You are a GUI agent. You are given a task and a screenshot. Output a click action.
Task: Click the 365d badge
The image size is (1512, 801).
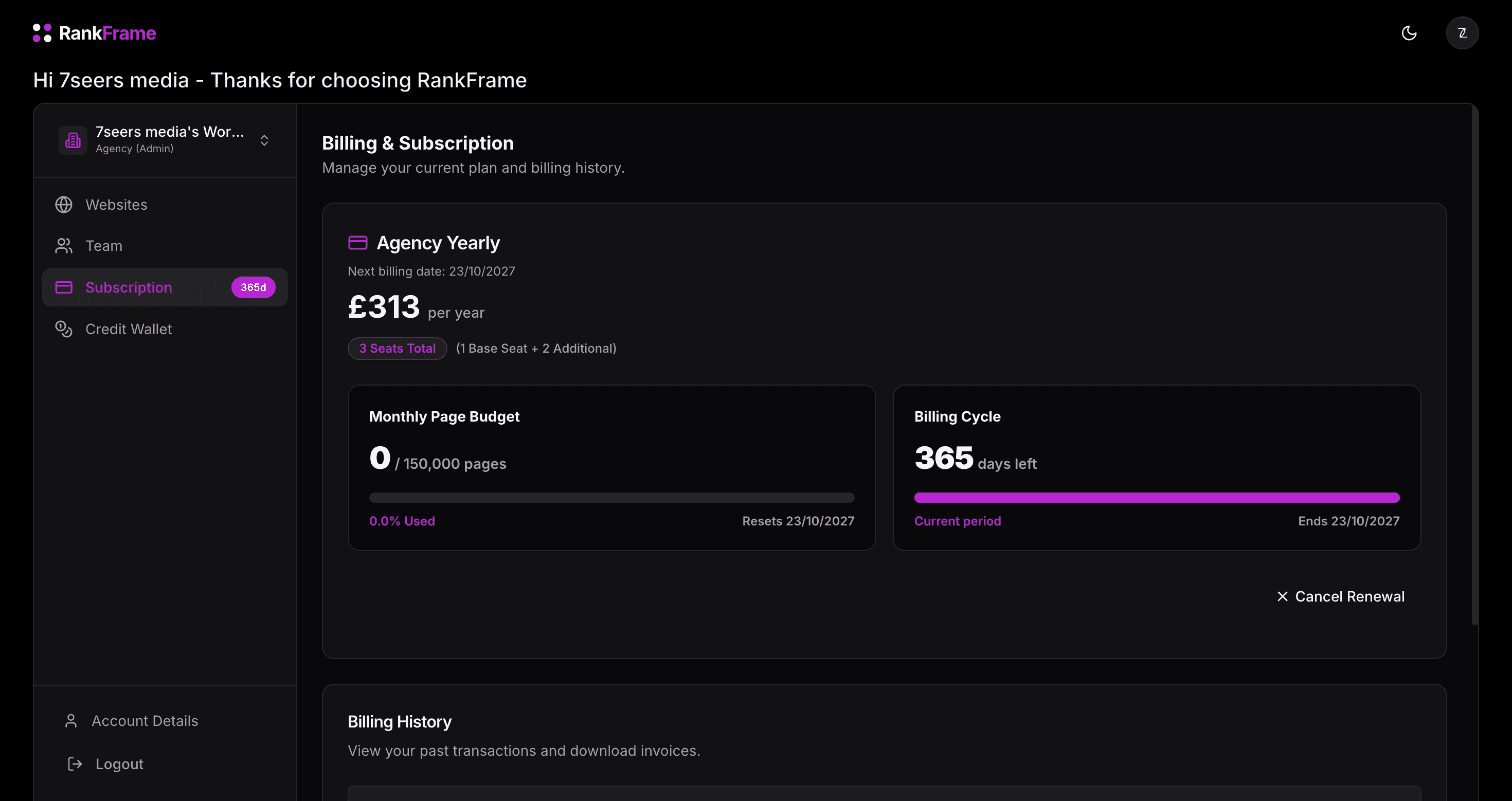(x=253, y=288)
